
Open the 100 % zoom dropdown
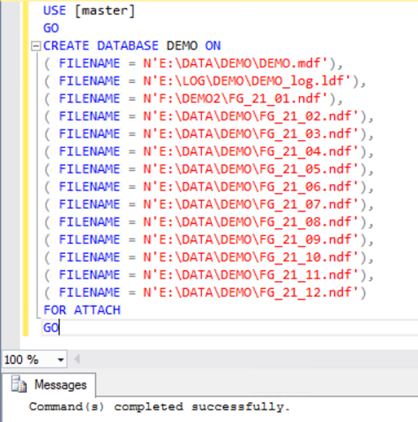click(61, 360)
